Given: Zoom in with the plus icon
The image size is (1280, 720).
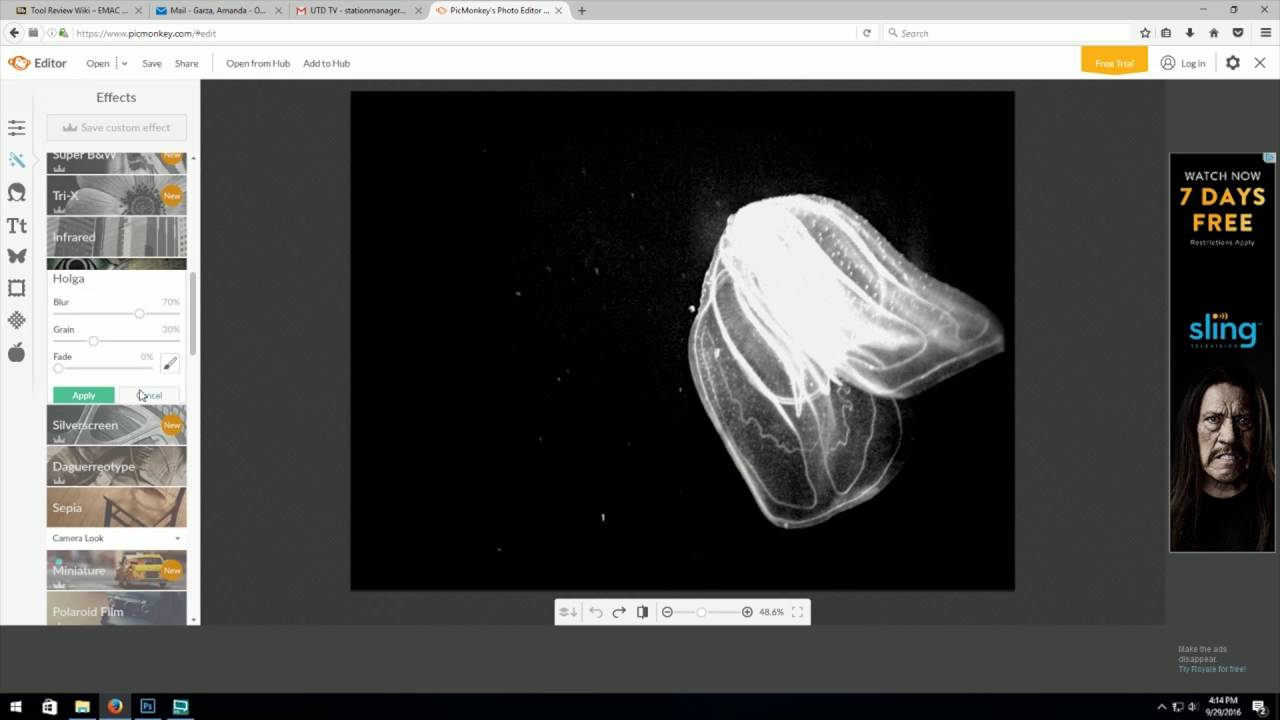Looking at the screenshot, I should click(x=747, y=612).
